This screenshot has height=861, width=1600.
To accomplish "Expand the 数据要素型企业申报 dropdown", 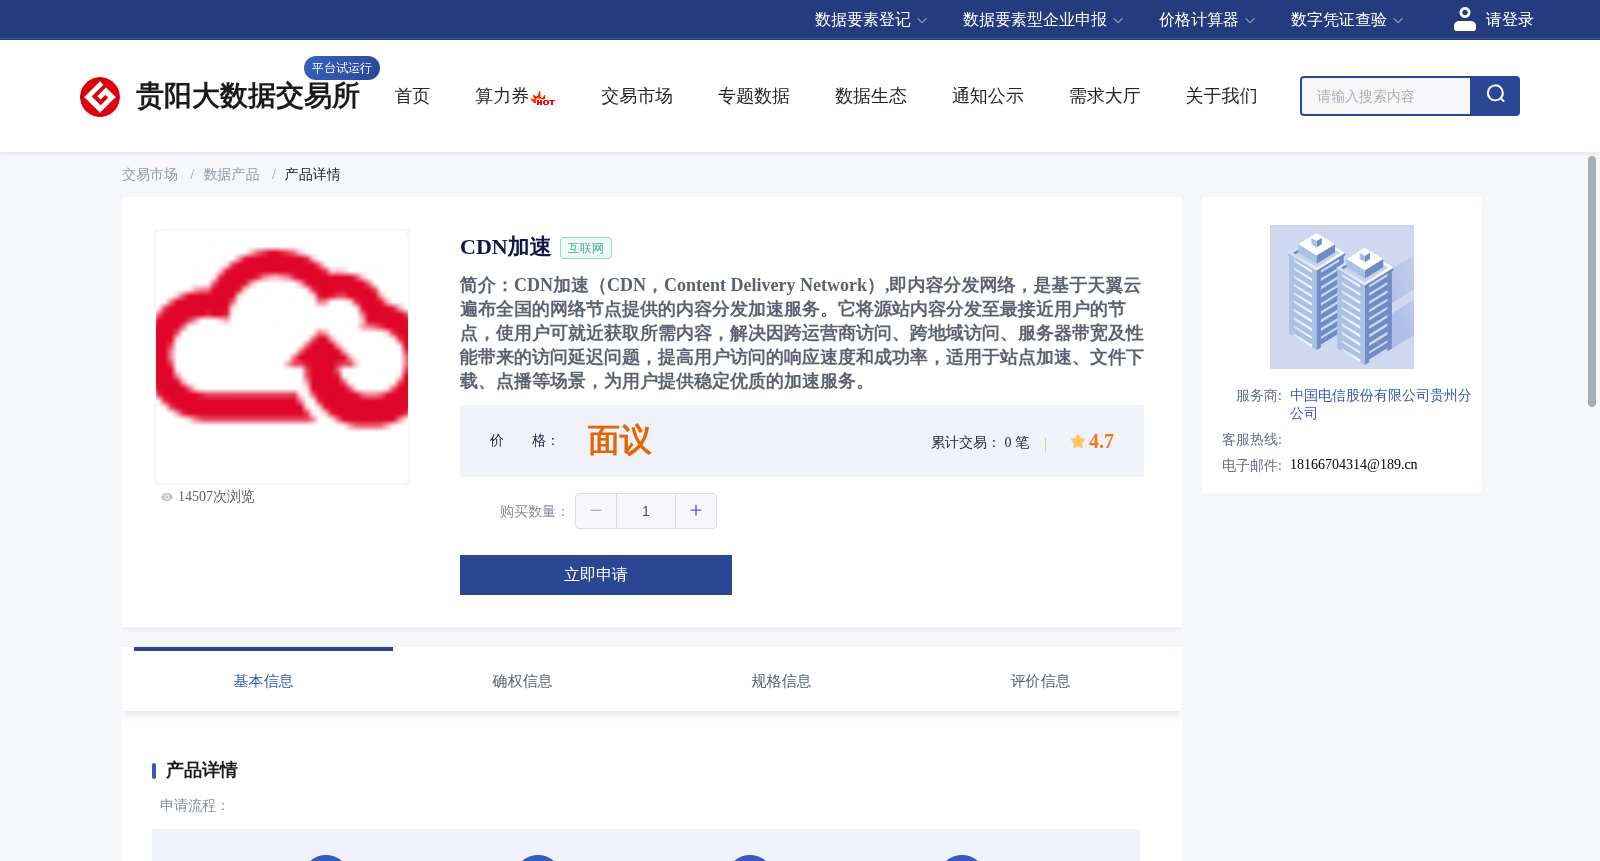I will pyautogui.click(x=1043, y=20).
